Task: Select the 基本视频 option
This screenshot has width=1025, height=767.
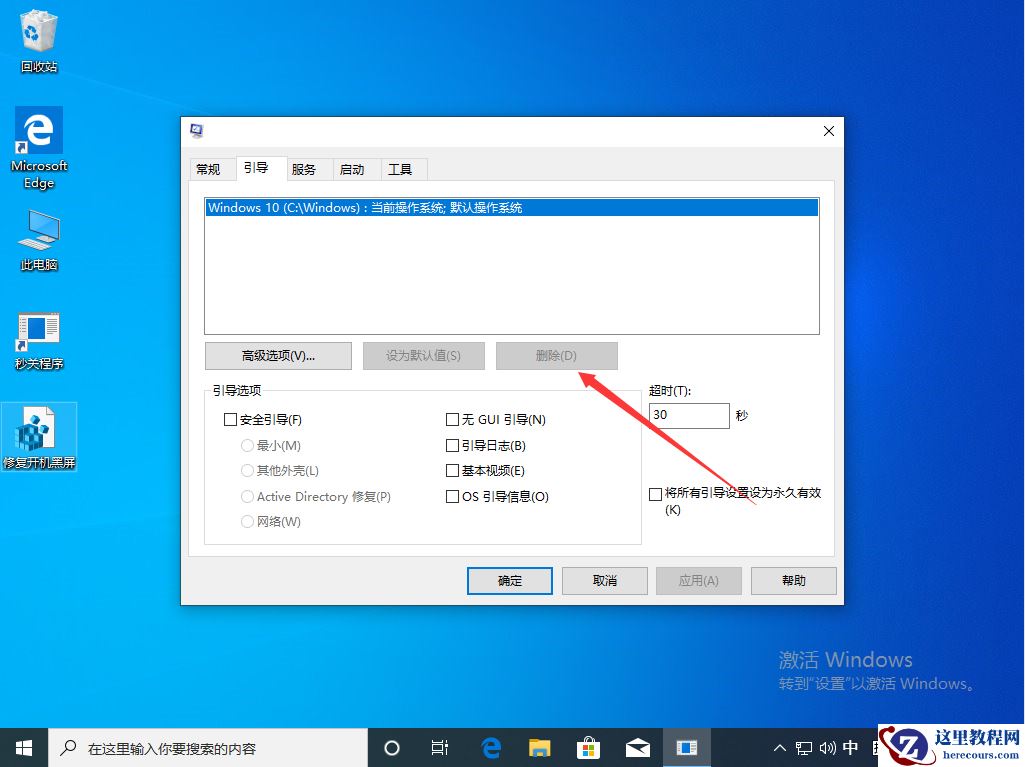Action: pyautogui.click(x=452, y=470)
